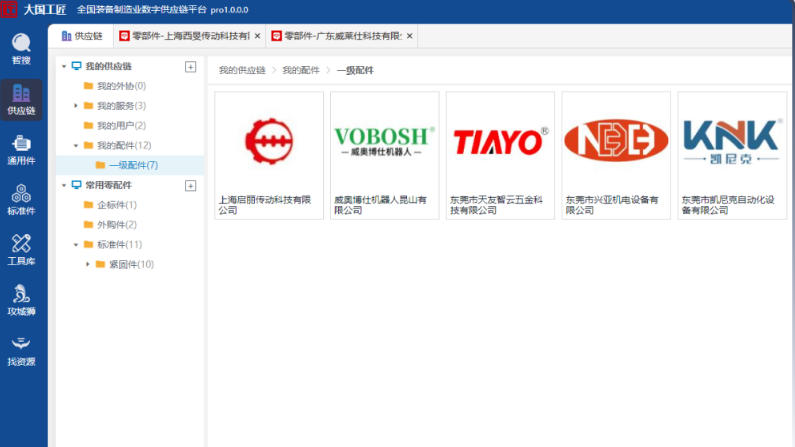This screenshot has height=447, width=795.
Task: Expand the 紧固件(10) folder arrow
Action: pyautogui.click(x=88, y=265)
